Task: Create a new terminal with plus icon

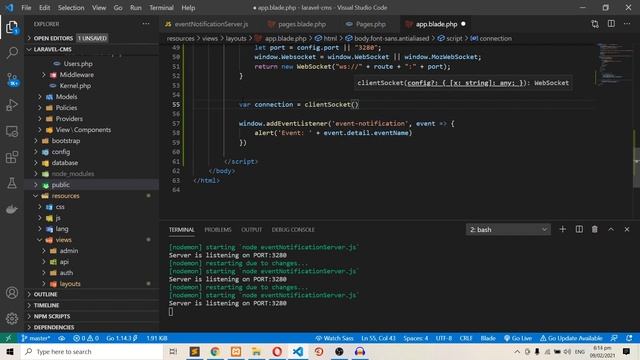Action: coord(562,229)
